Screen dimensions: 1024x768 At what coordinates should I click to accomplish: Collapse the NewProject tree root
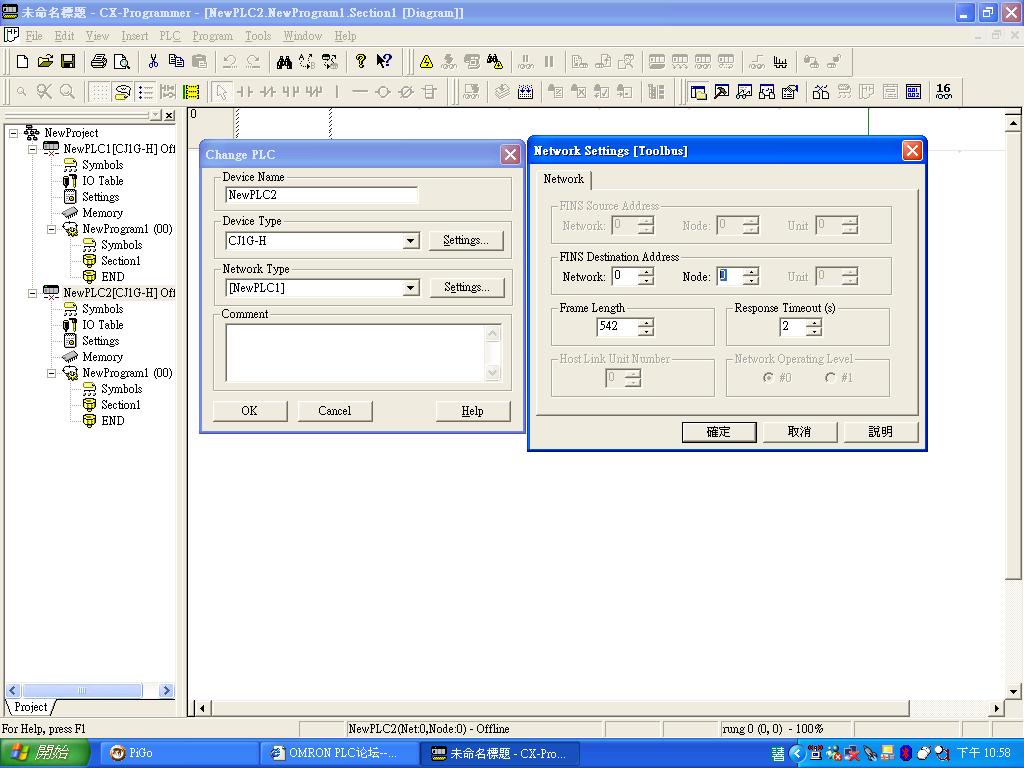pyautogui.click(x=13, y=133)
